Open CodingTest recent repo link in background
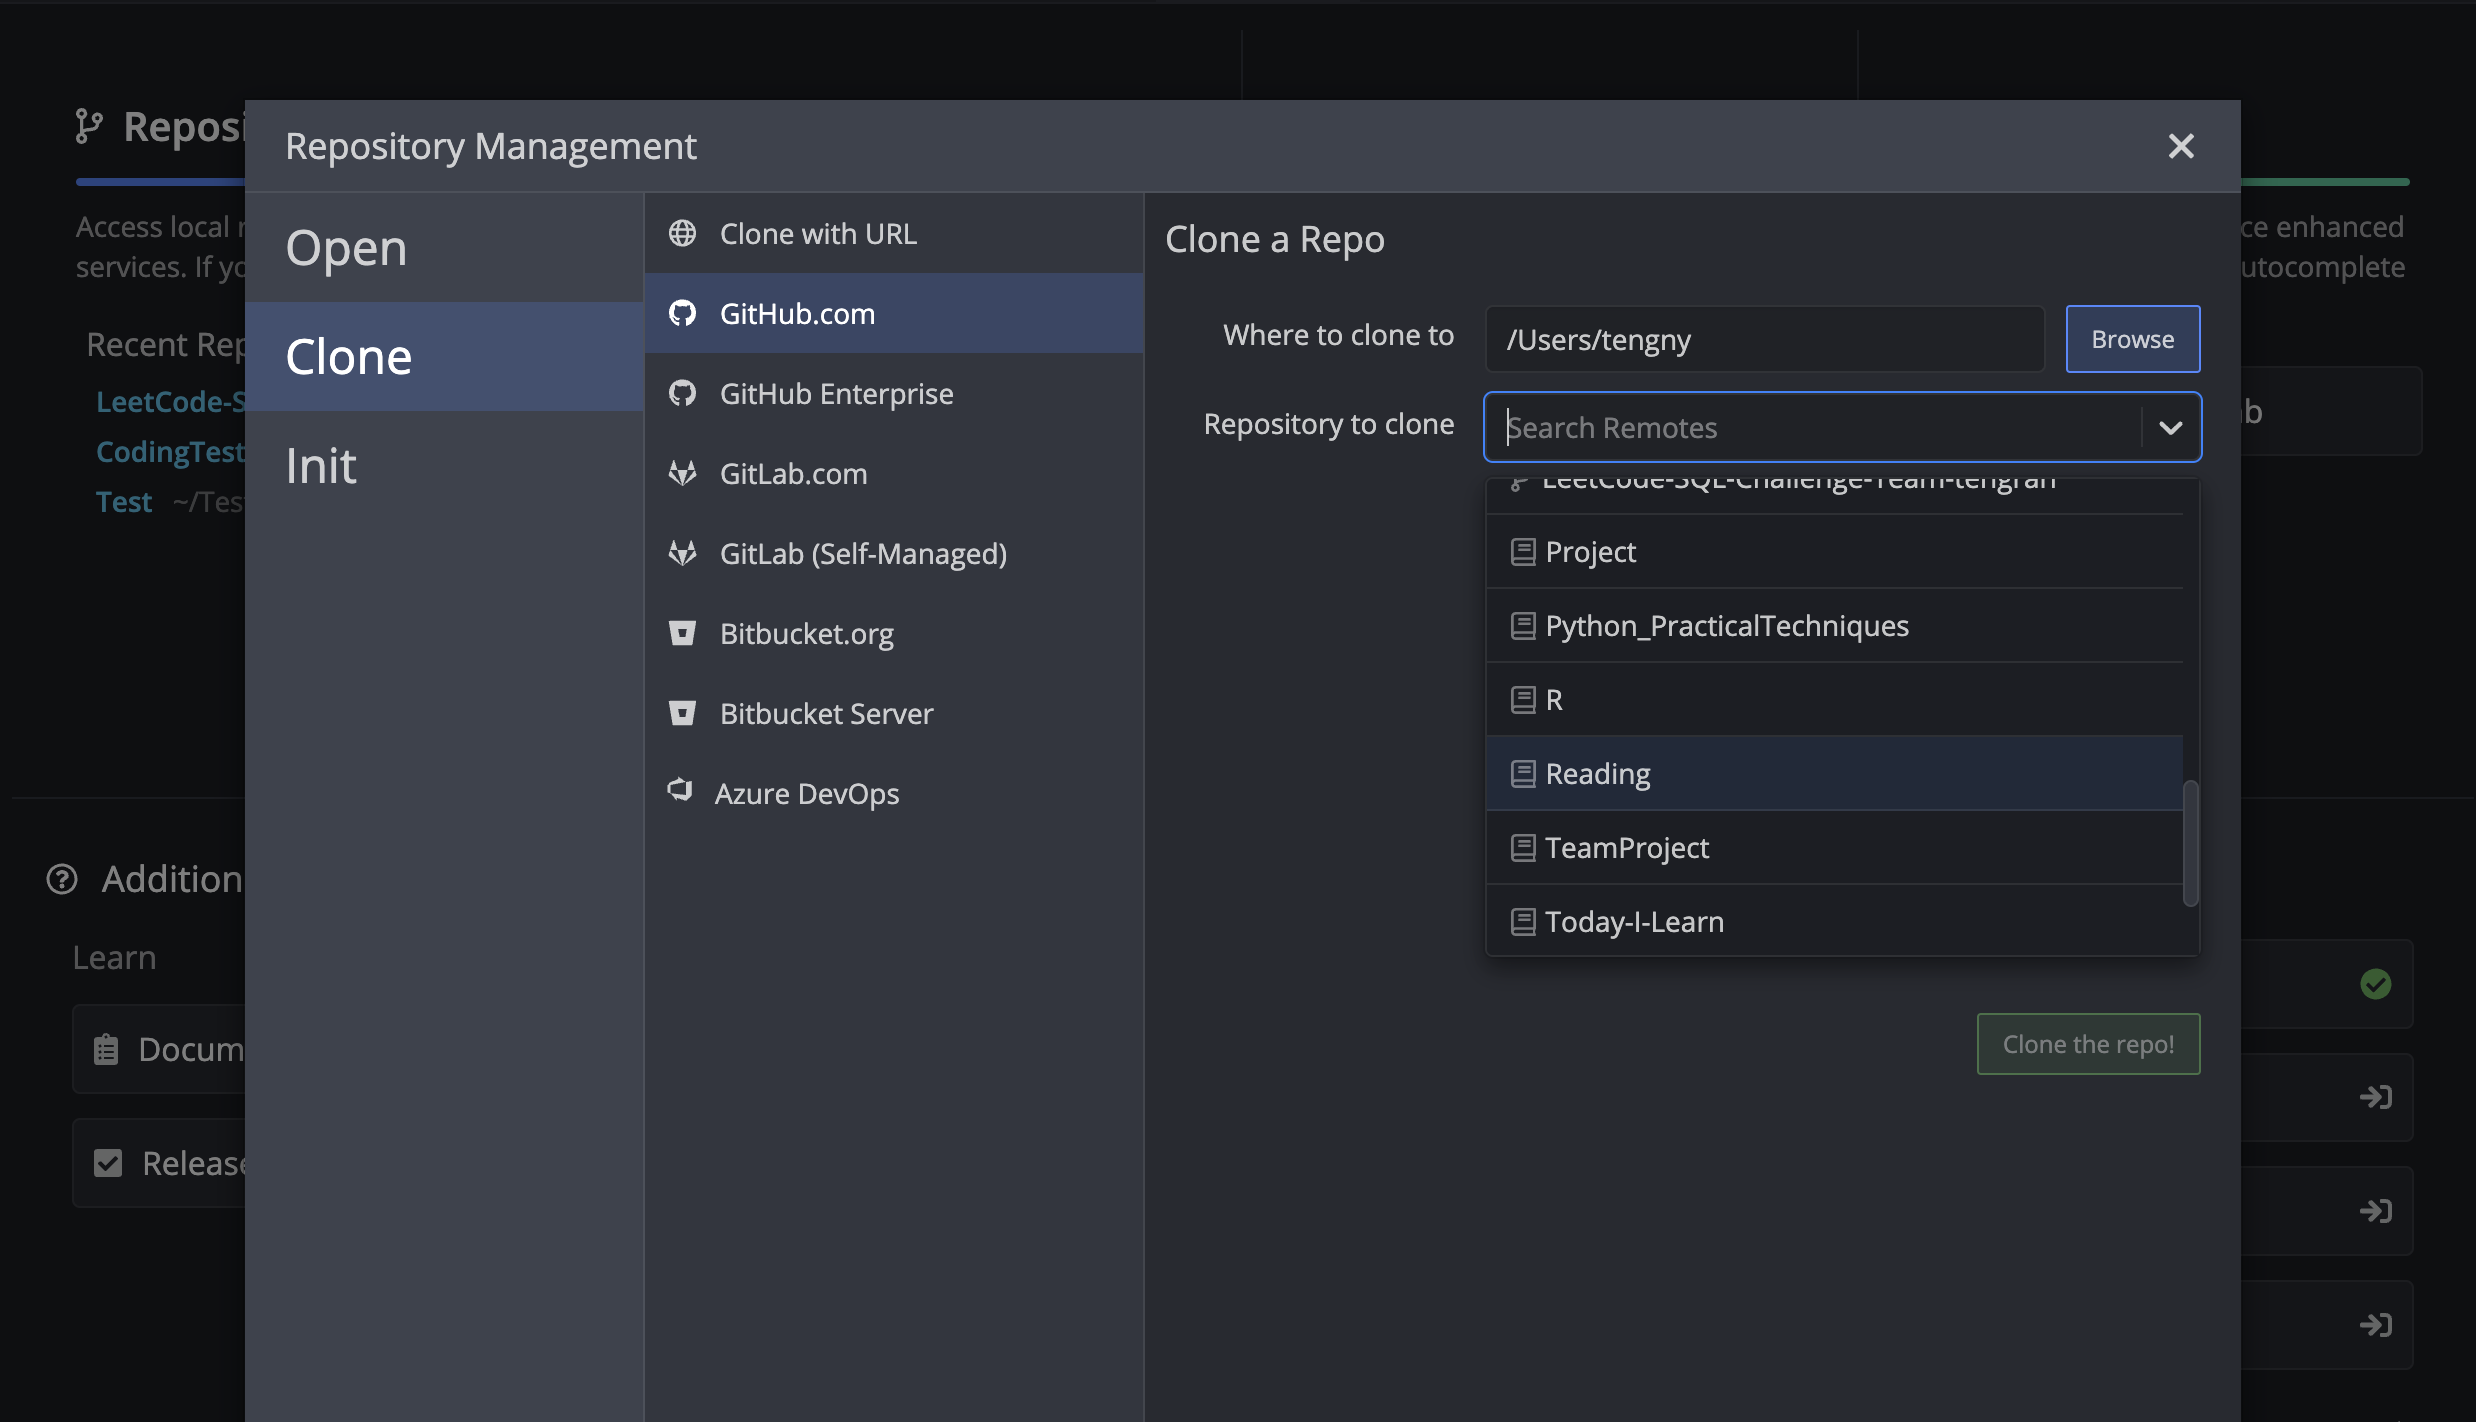Image resolution: width=2476 pixels, height=1422 pixels. coord(170,451)
